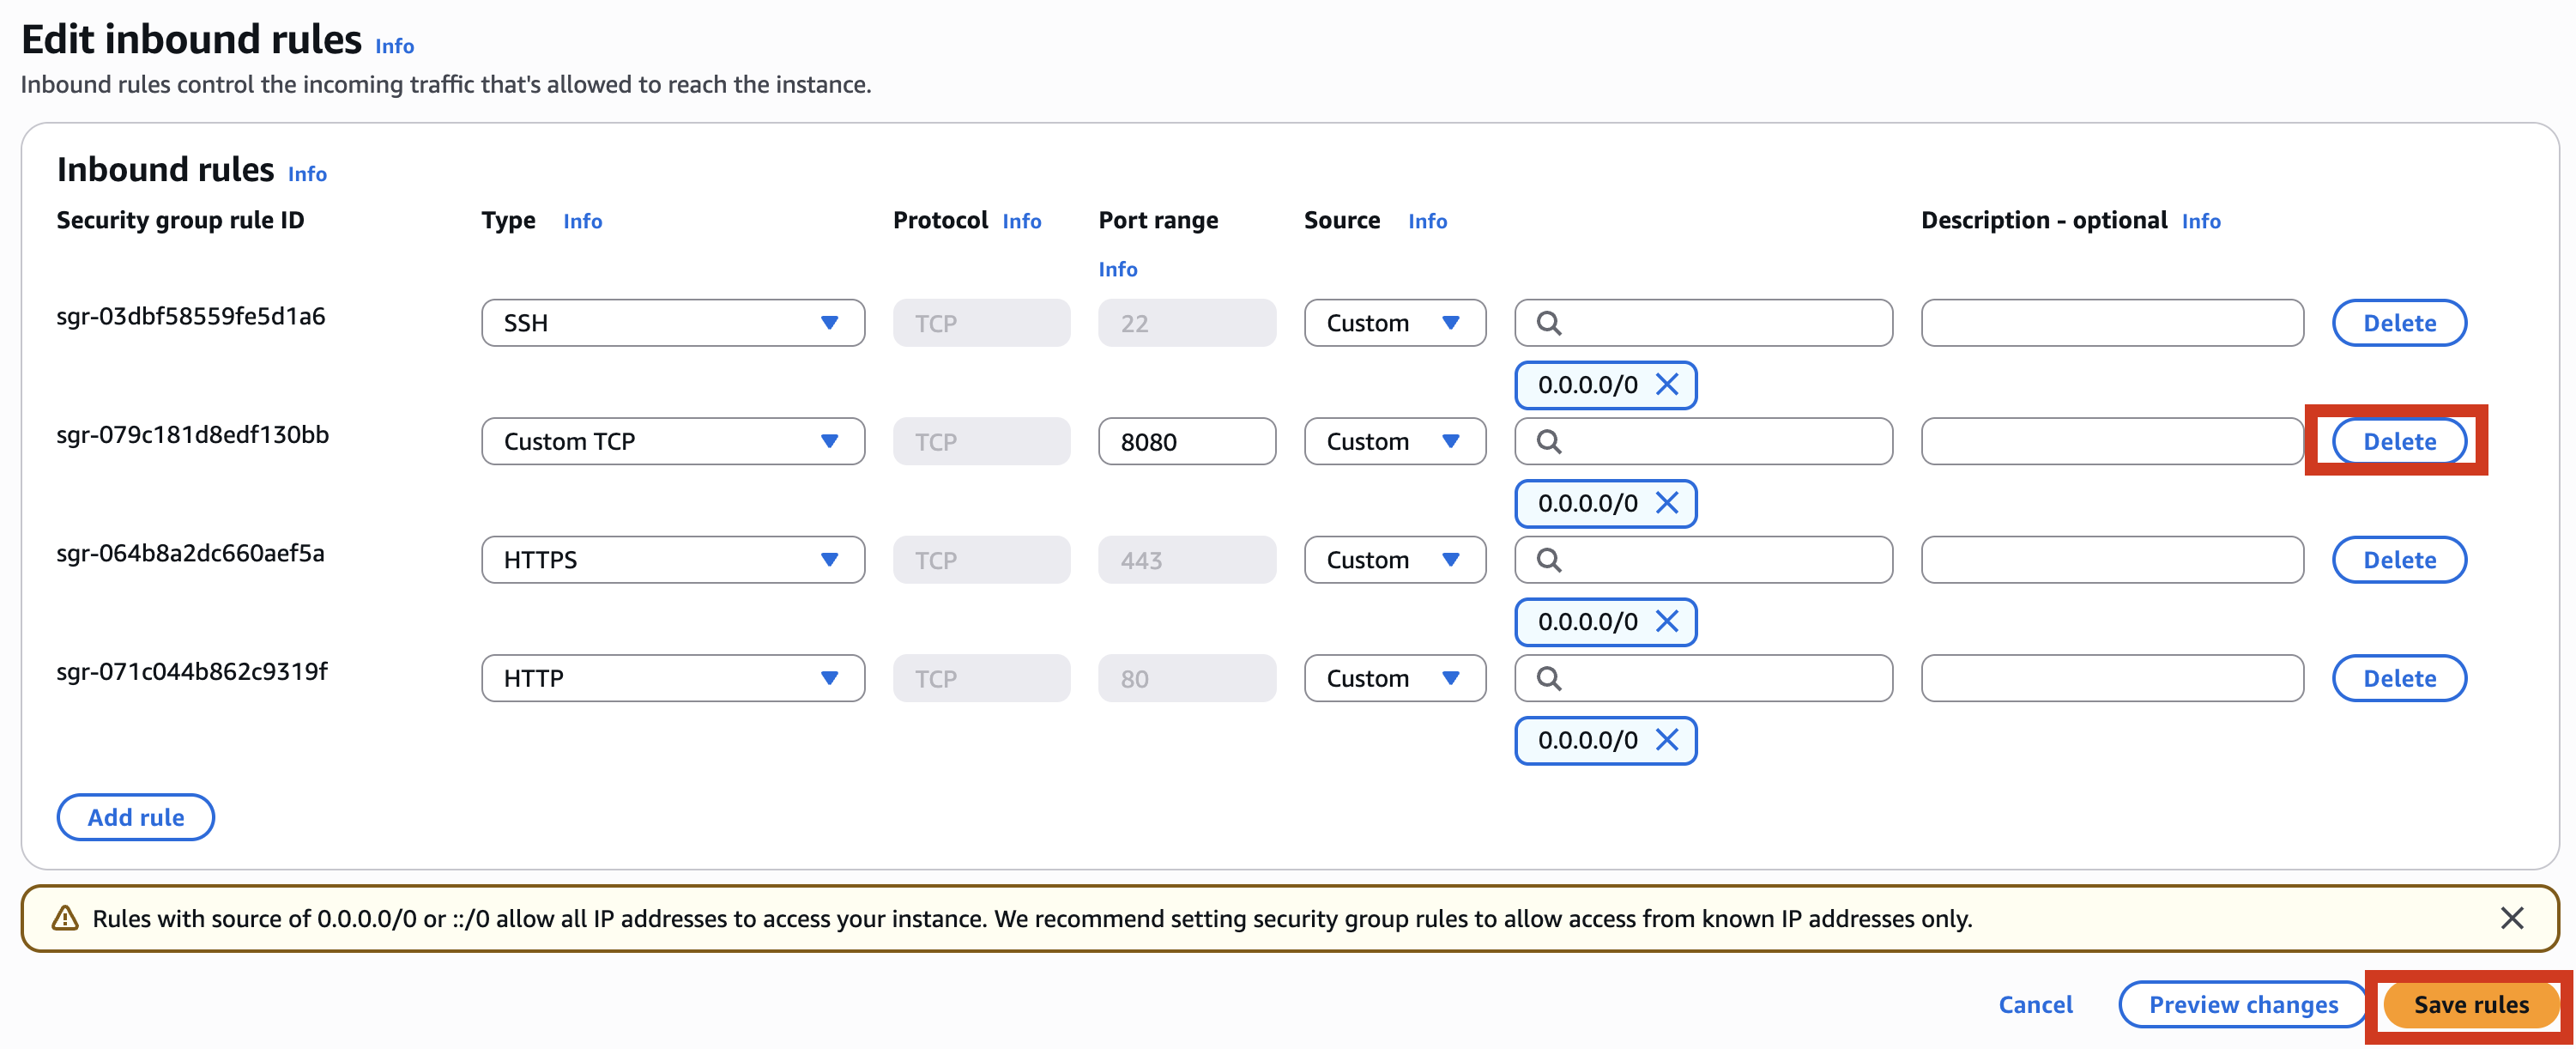Remove 0.0.0.0/0 chip from port 8080 rule

(1666, 503)
